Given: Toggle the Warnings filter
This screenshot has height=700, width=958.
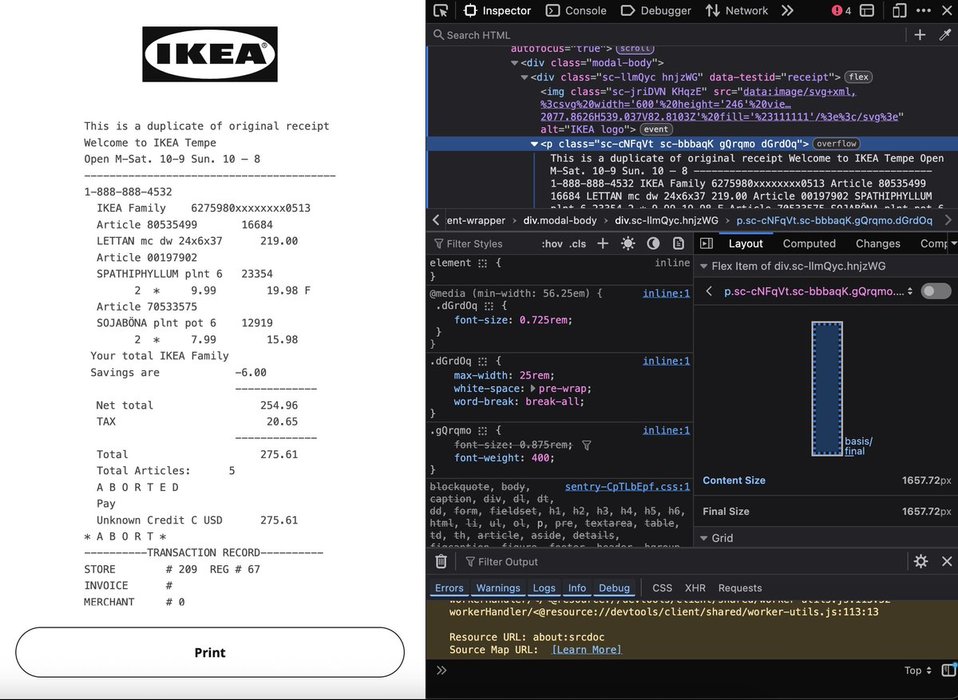Looking at the screenshot, I should point(498,588).
